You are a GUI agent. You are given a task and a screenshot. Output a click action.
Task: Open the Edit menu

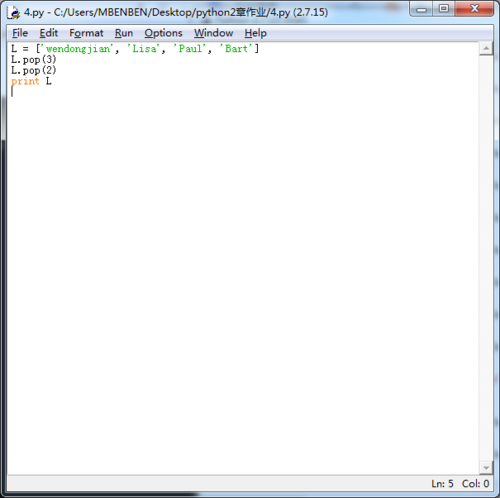pos(49,33)
